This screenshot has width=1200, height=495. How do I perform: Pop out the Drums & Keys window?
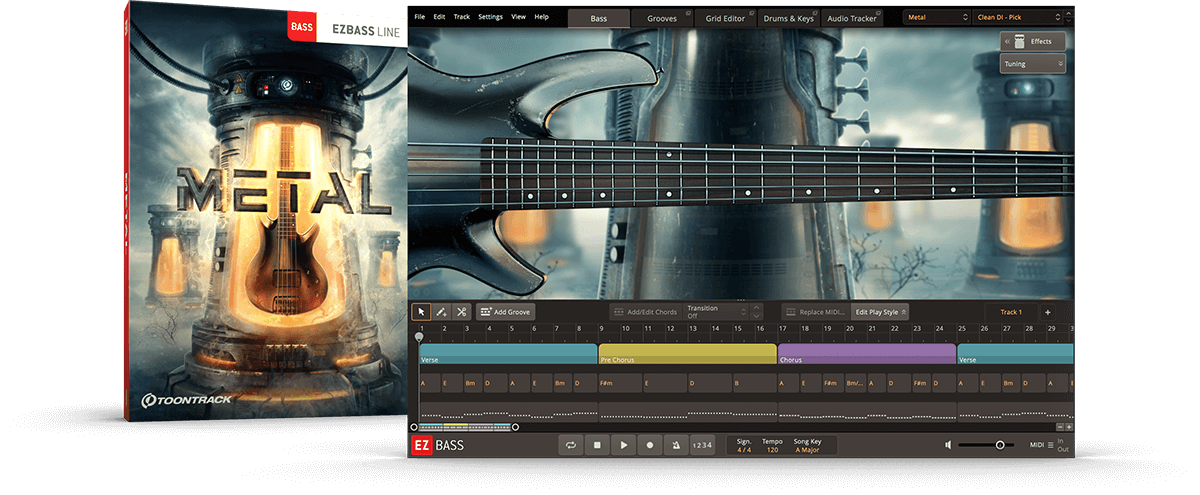pyautogui.click(x=816, y=12)
